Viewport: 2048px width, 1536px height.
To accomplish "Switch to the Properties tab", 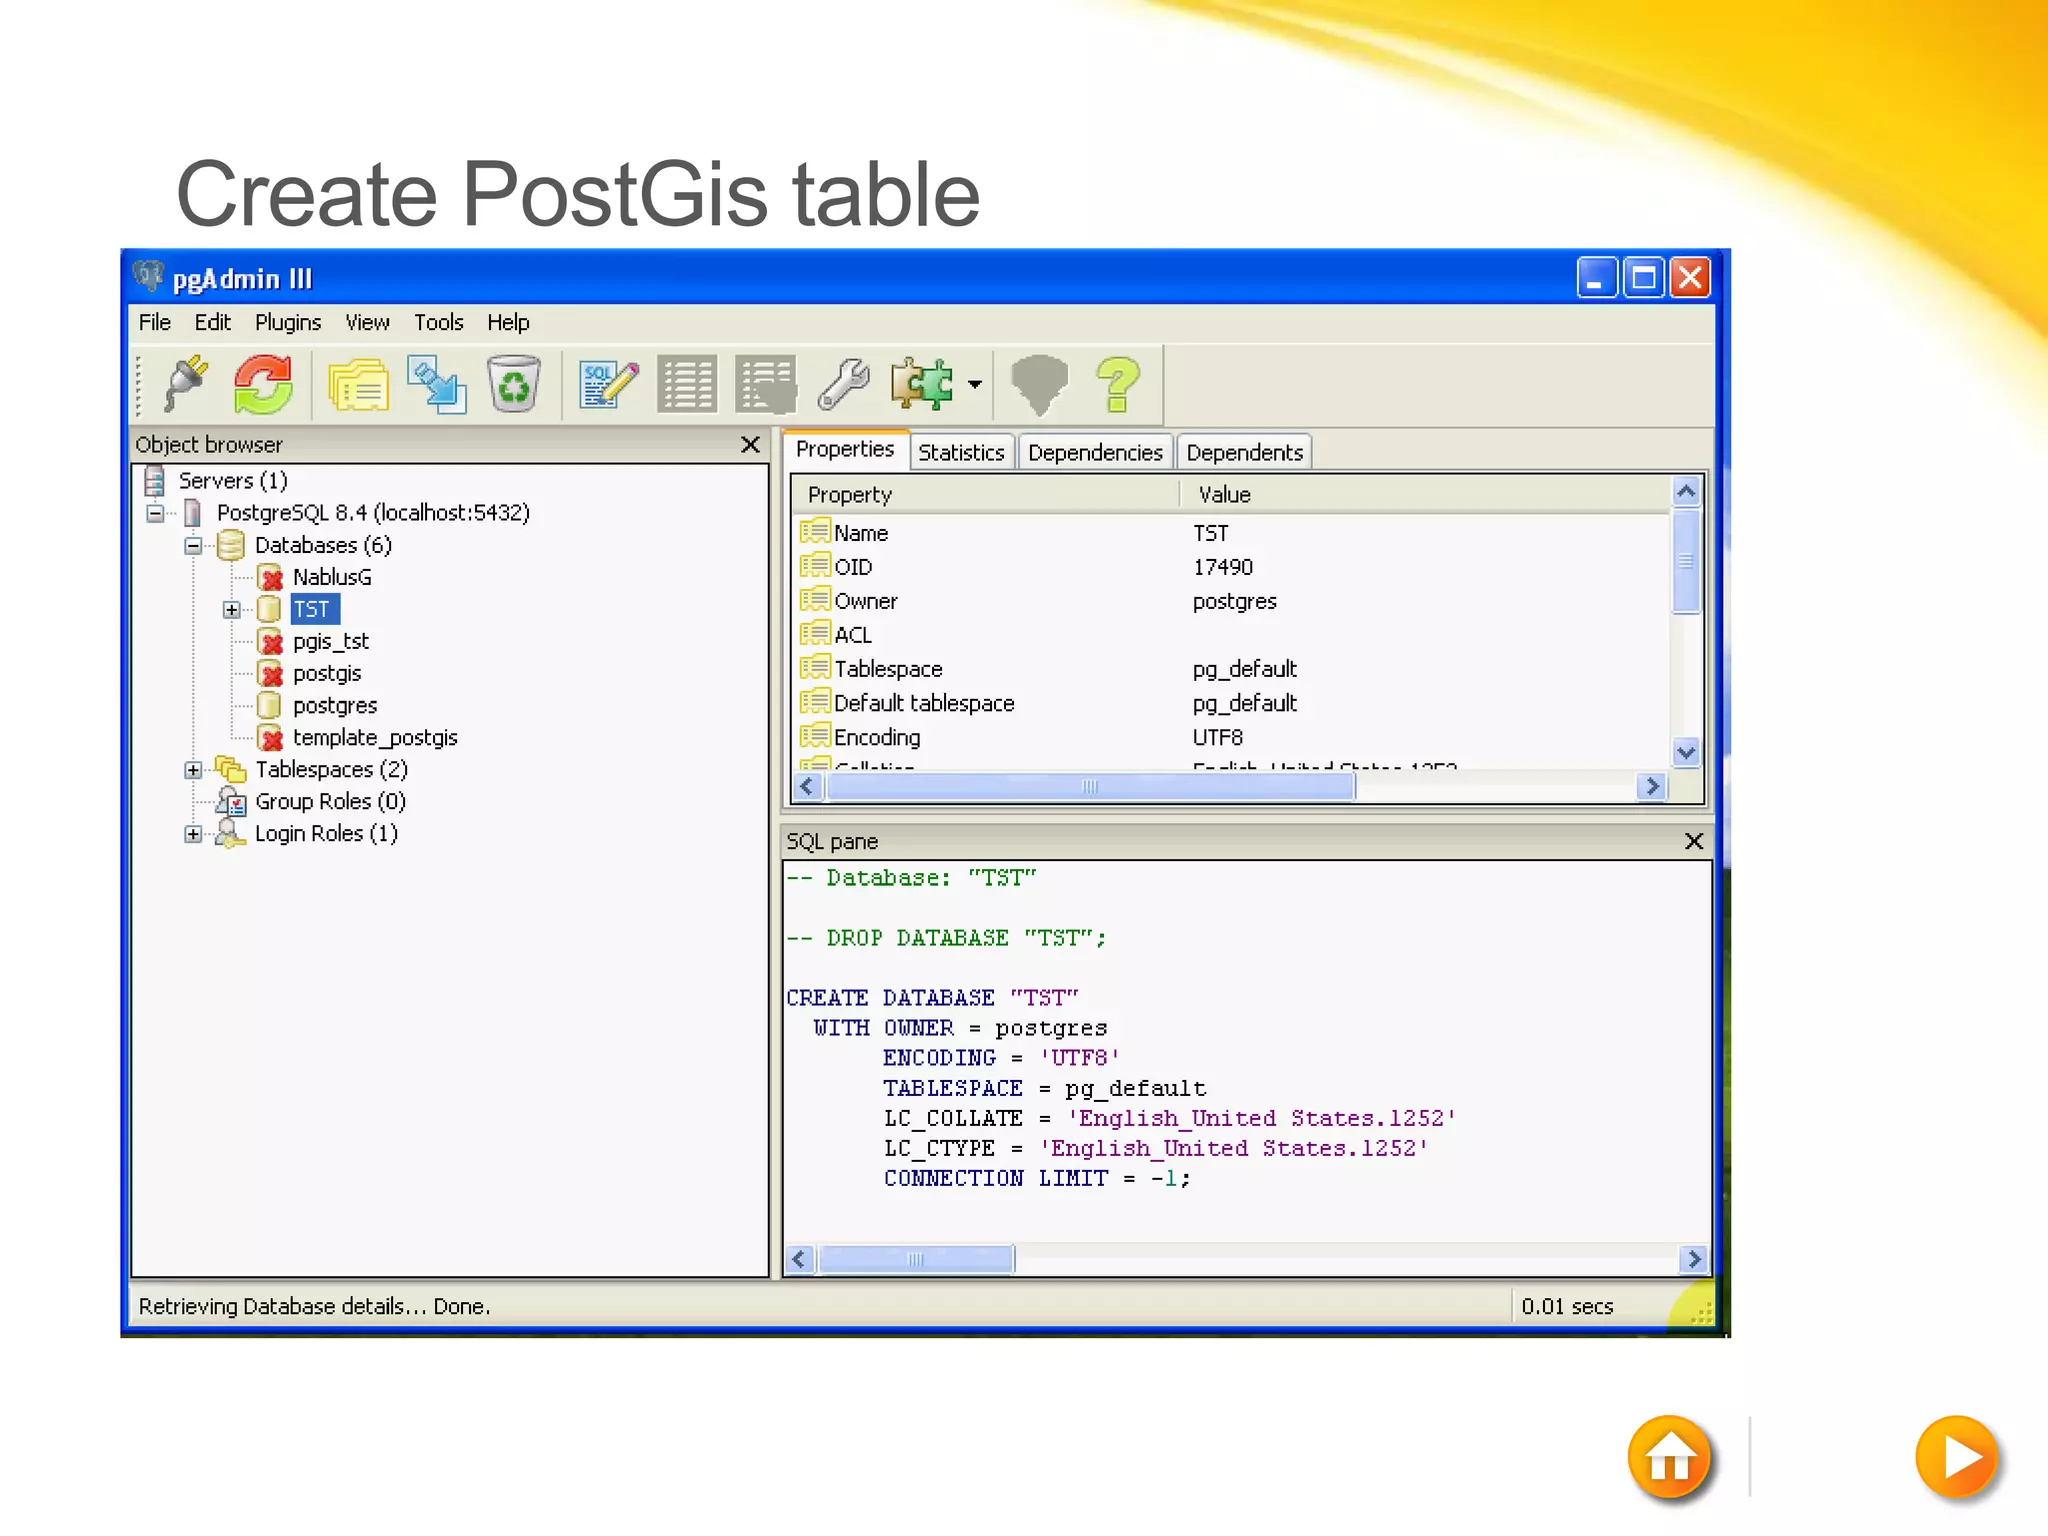I will (845, 450).
